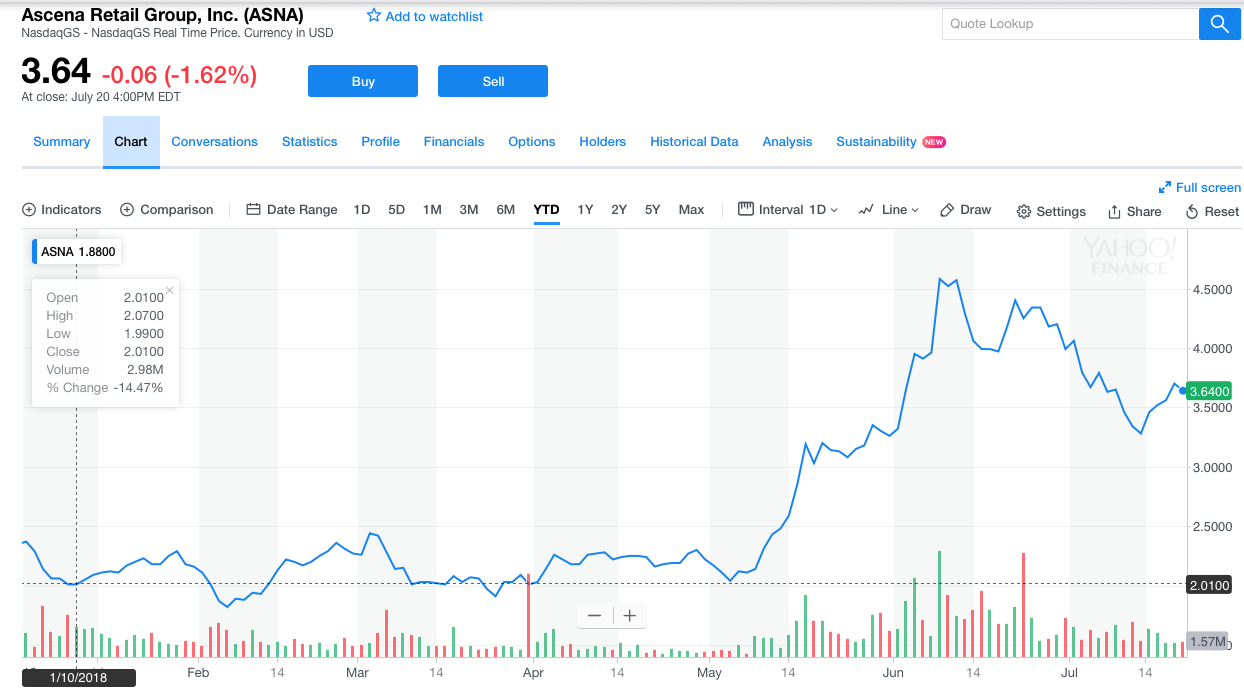
Task: Open the Financials tab
Action: tap(454, 142)
